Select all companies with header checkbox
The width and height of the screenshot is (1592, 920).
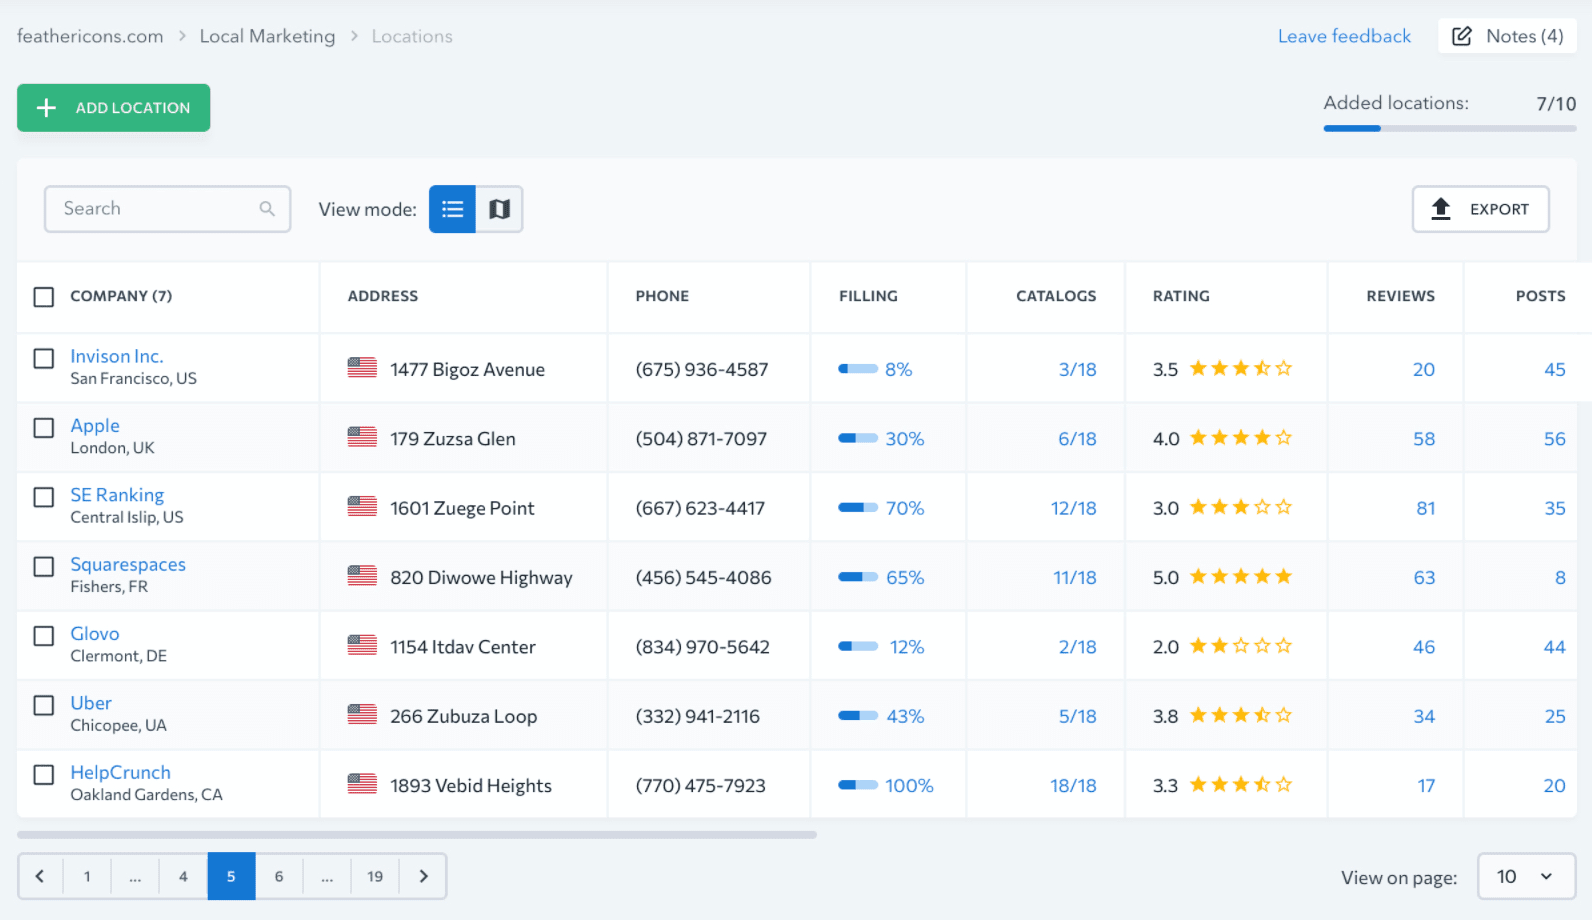point(44,297)
